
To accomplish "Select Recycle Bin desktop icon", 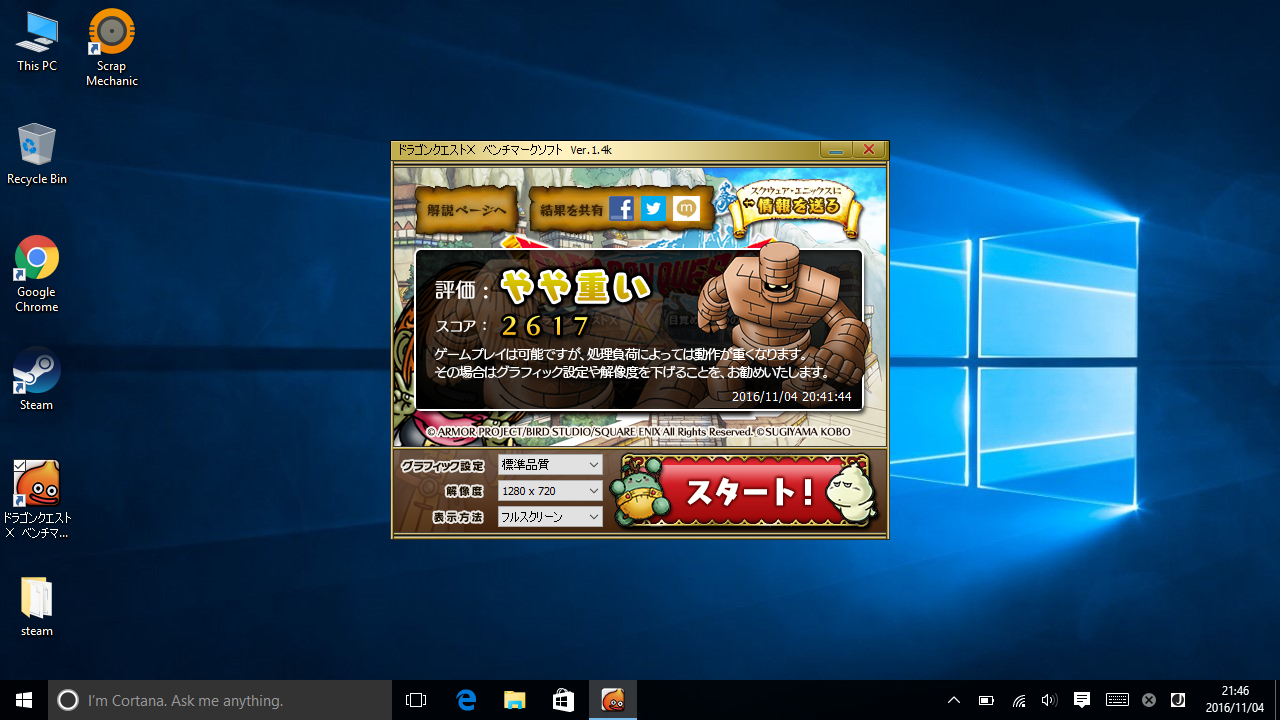I will (37, 154).
